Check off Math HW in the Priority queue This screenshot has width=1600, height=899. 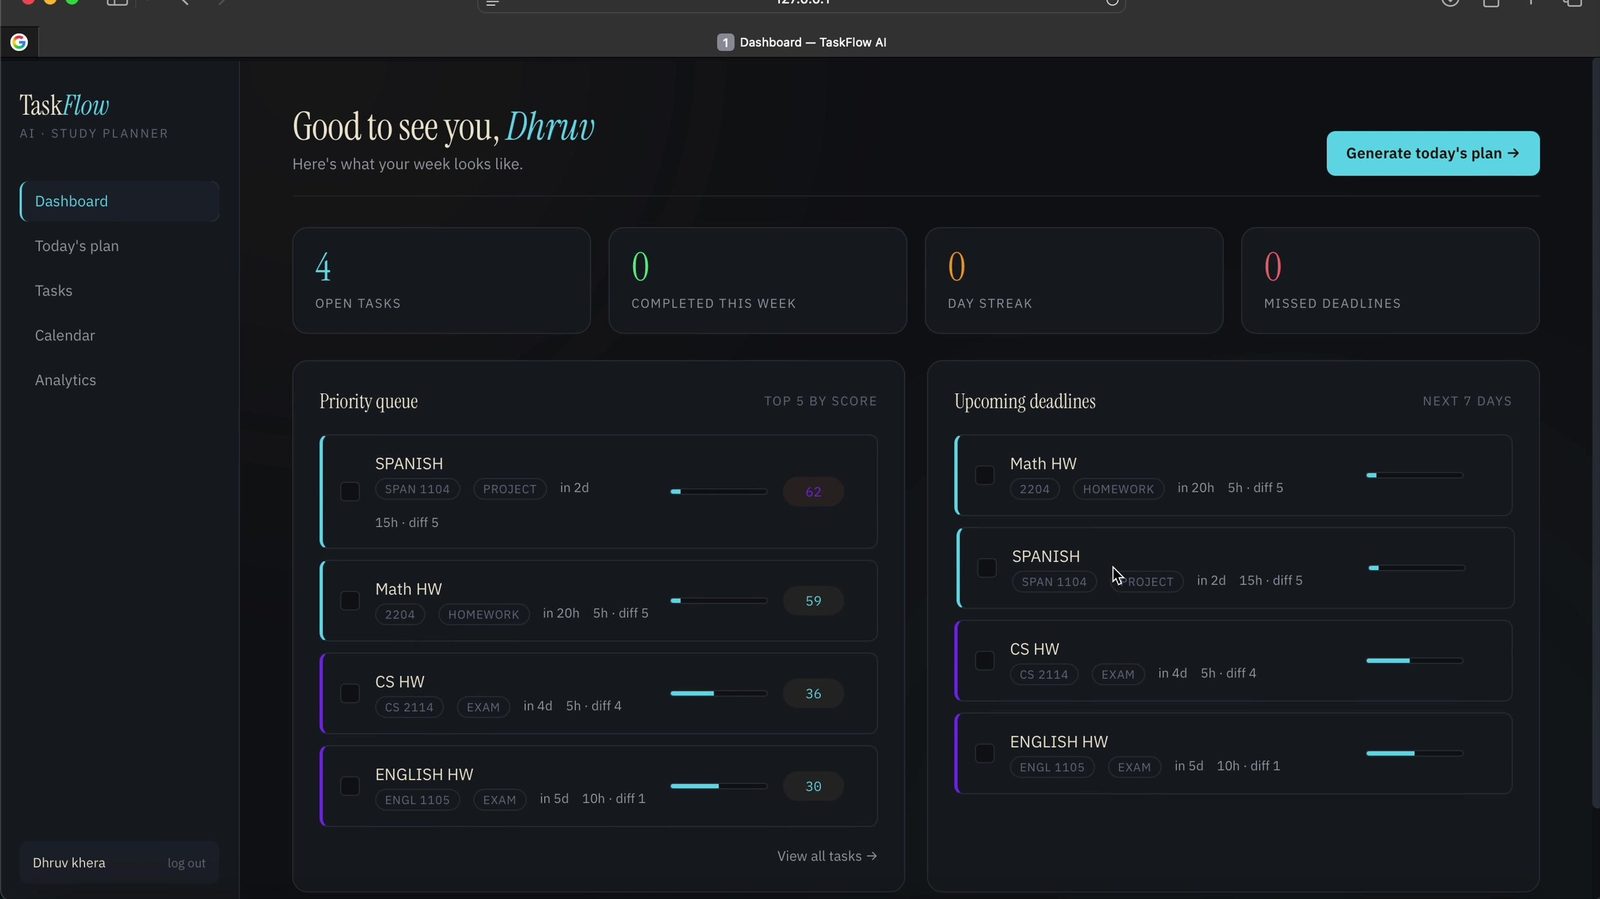(350, 601)
